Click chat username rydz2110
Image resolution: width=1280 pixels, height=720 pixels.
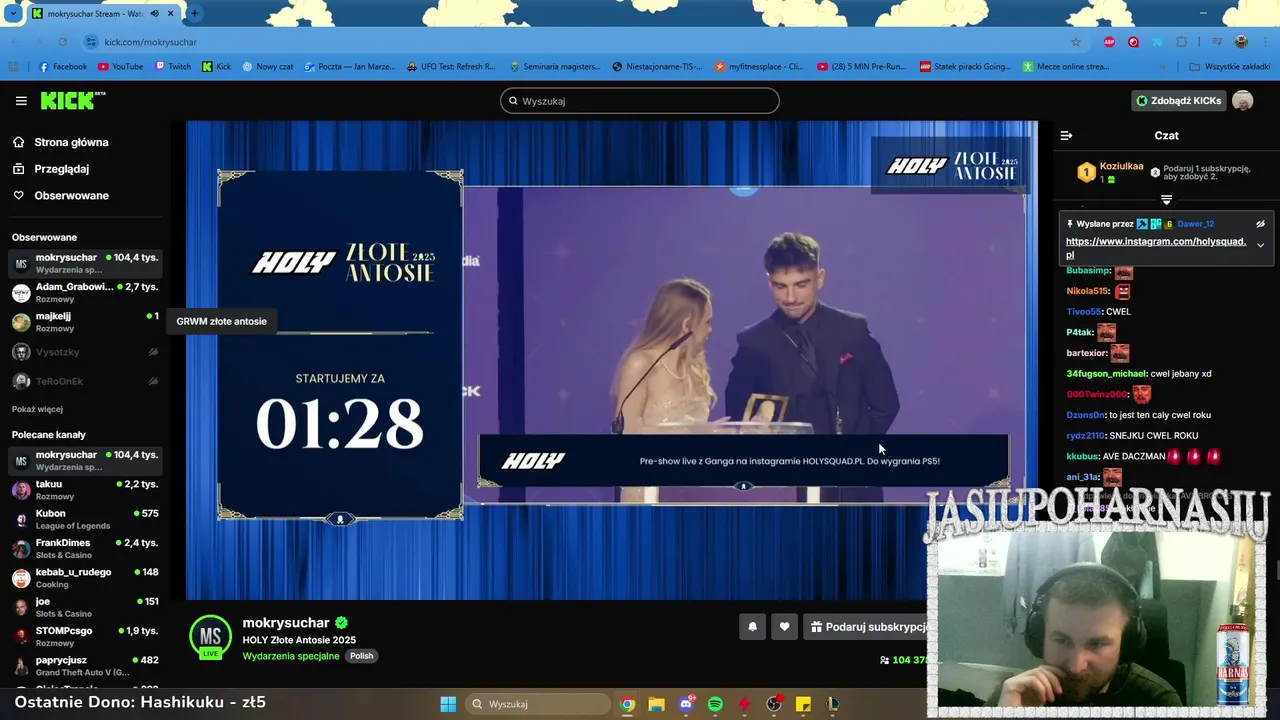[x=1083, y=436]
